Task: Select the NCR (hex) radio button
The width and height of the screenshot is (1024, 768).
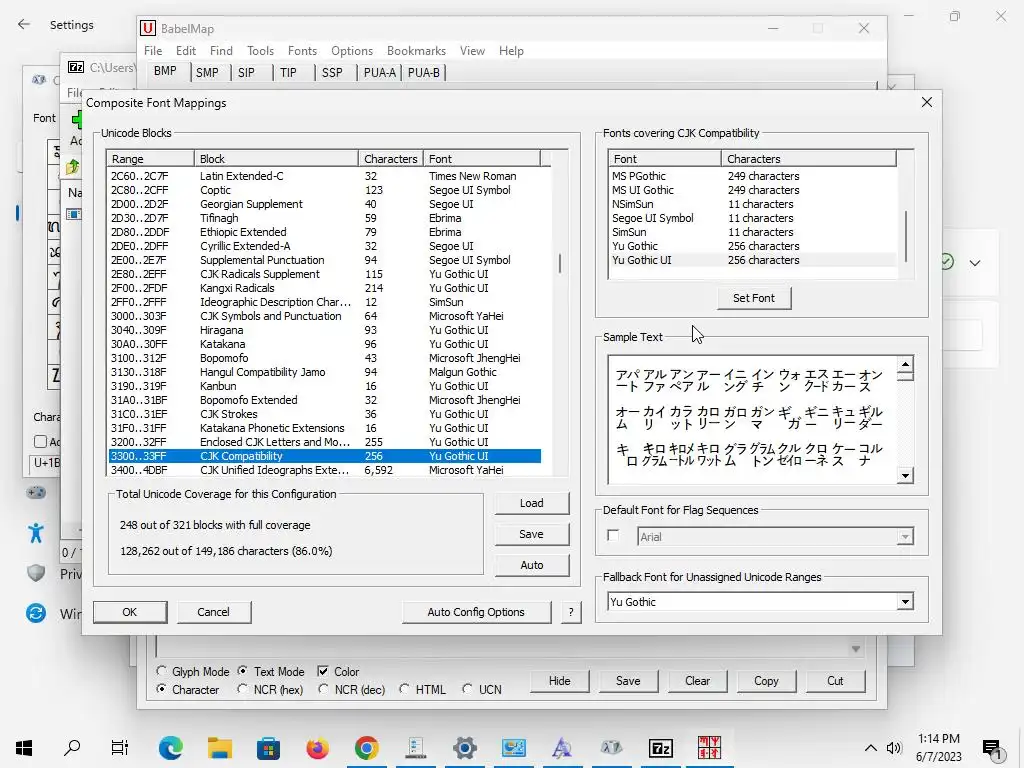Action: [x=243, y=689]
